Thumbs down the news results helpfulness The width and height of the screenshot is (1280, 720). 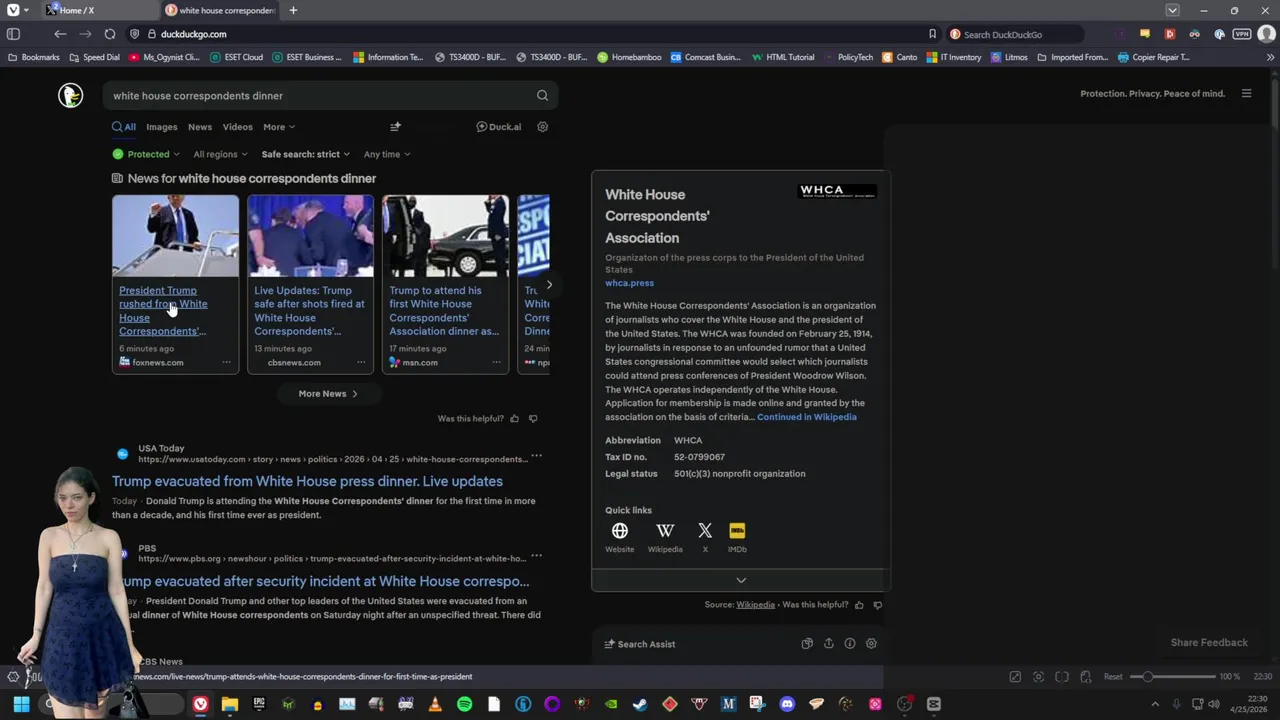click(533, 419)
